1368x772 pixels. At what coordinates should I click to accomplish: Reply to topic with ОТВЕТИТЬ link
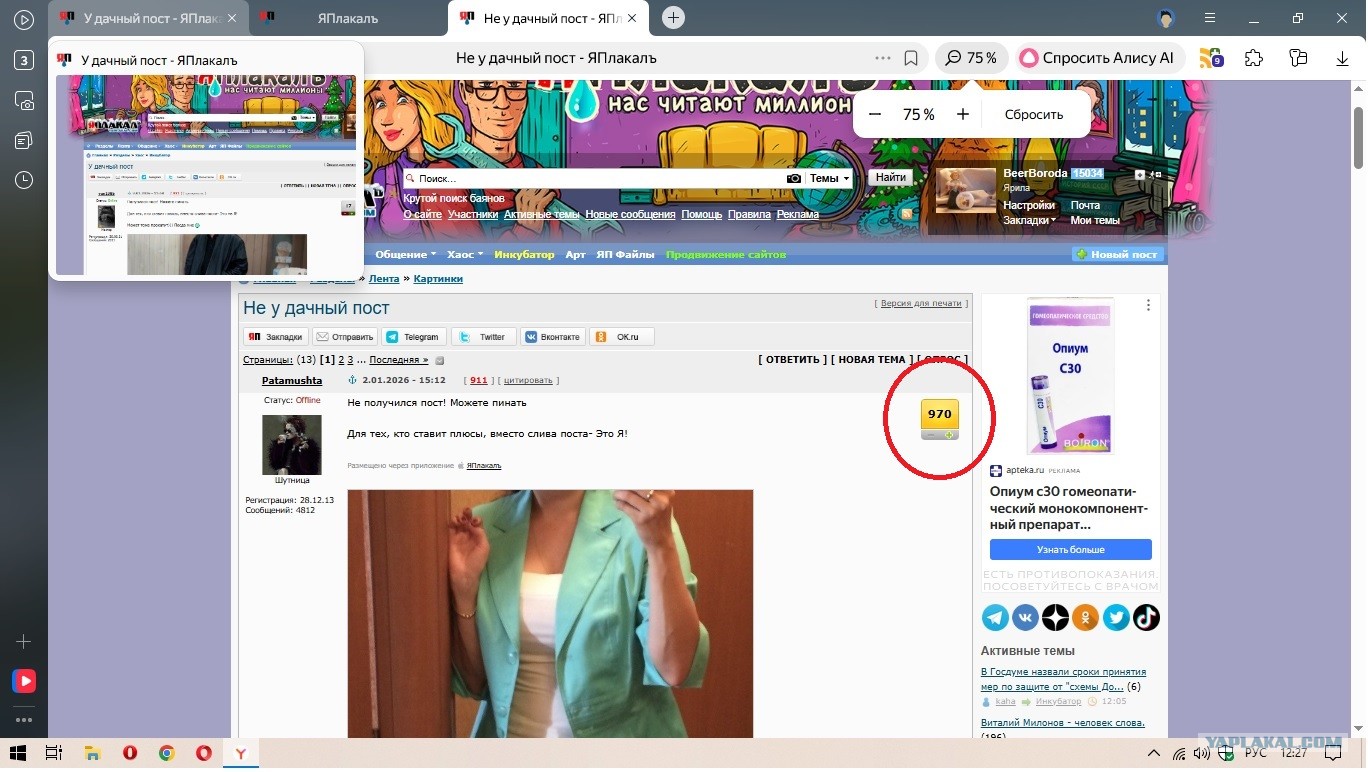tap(792, 360)
